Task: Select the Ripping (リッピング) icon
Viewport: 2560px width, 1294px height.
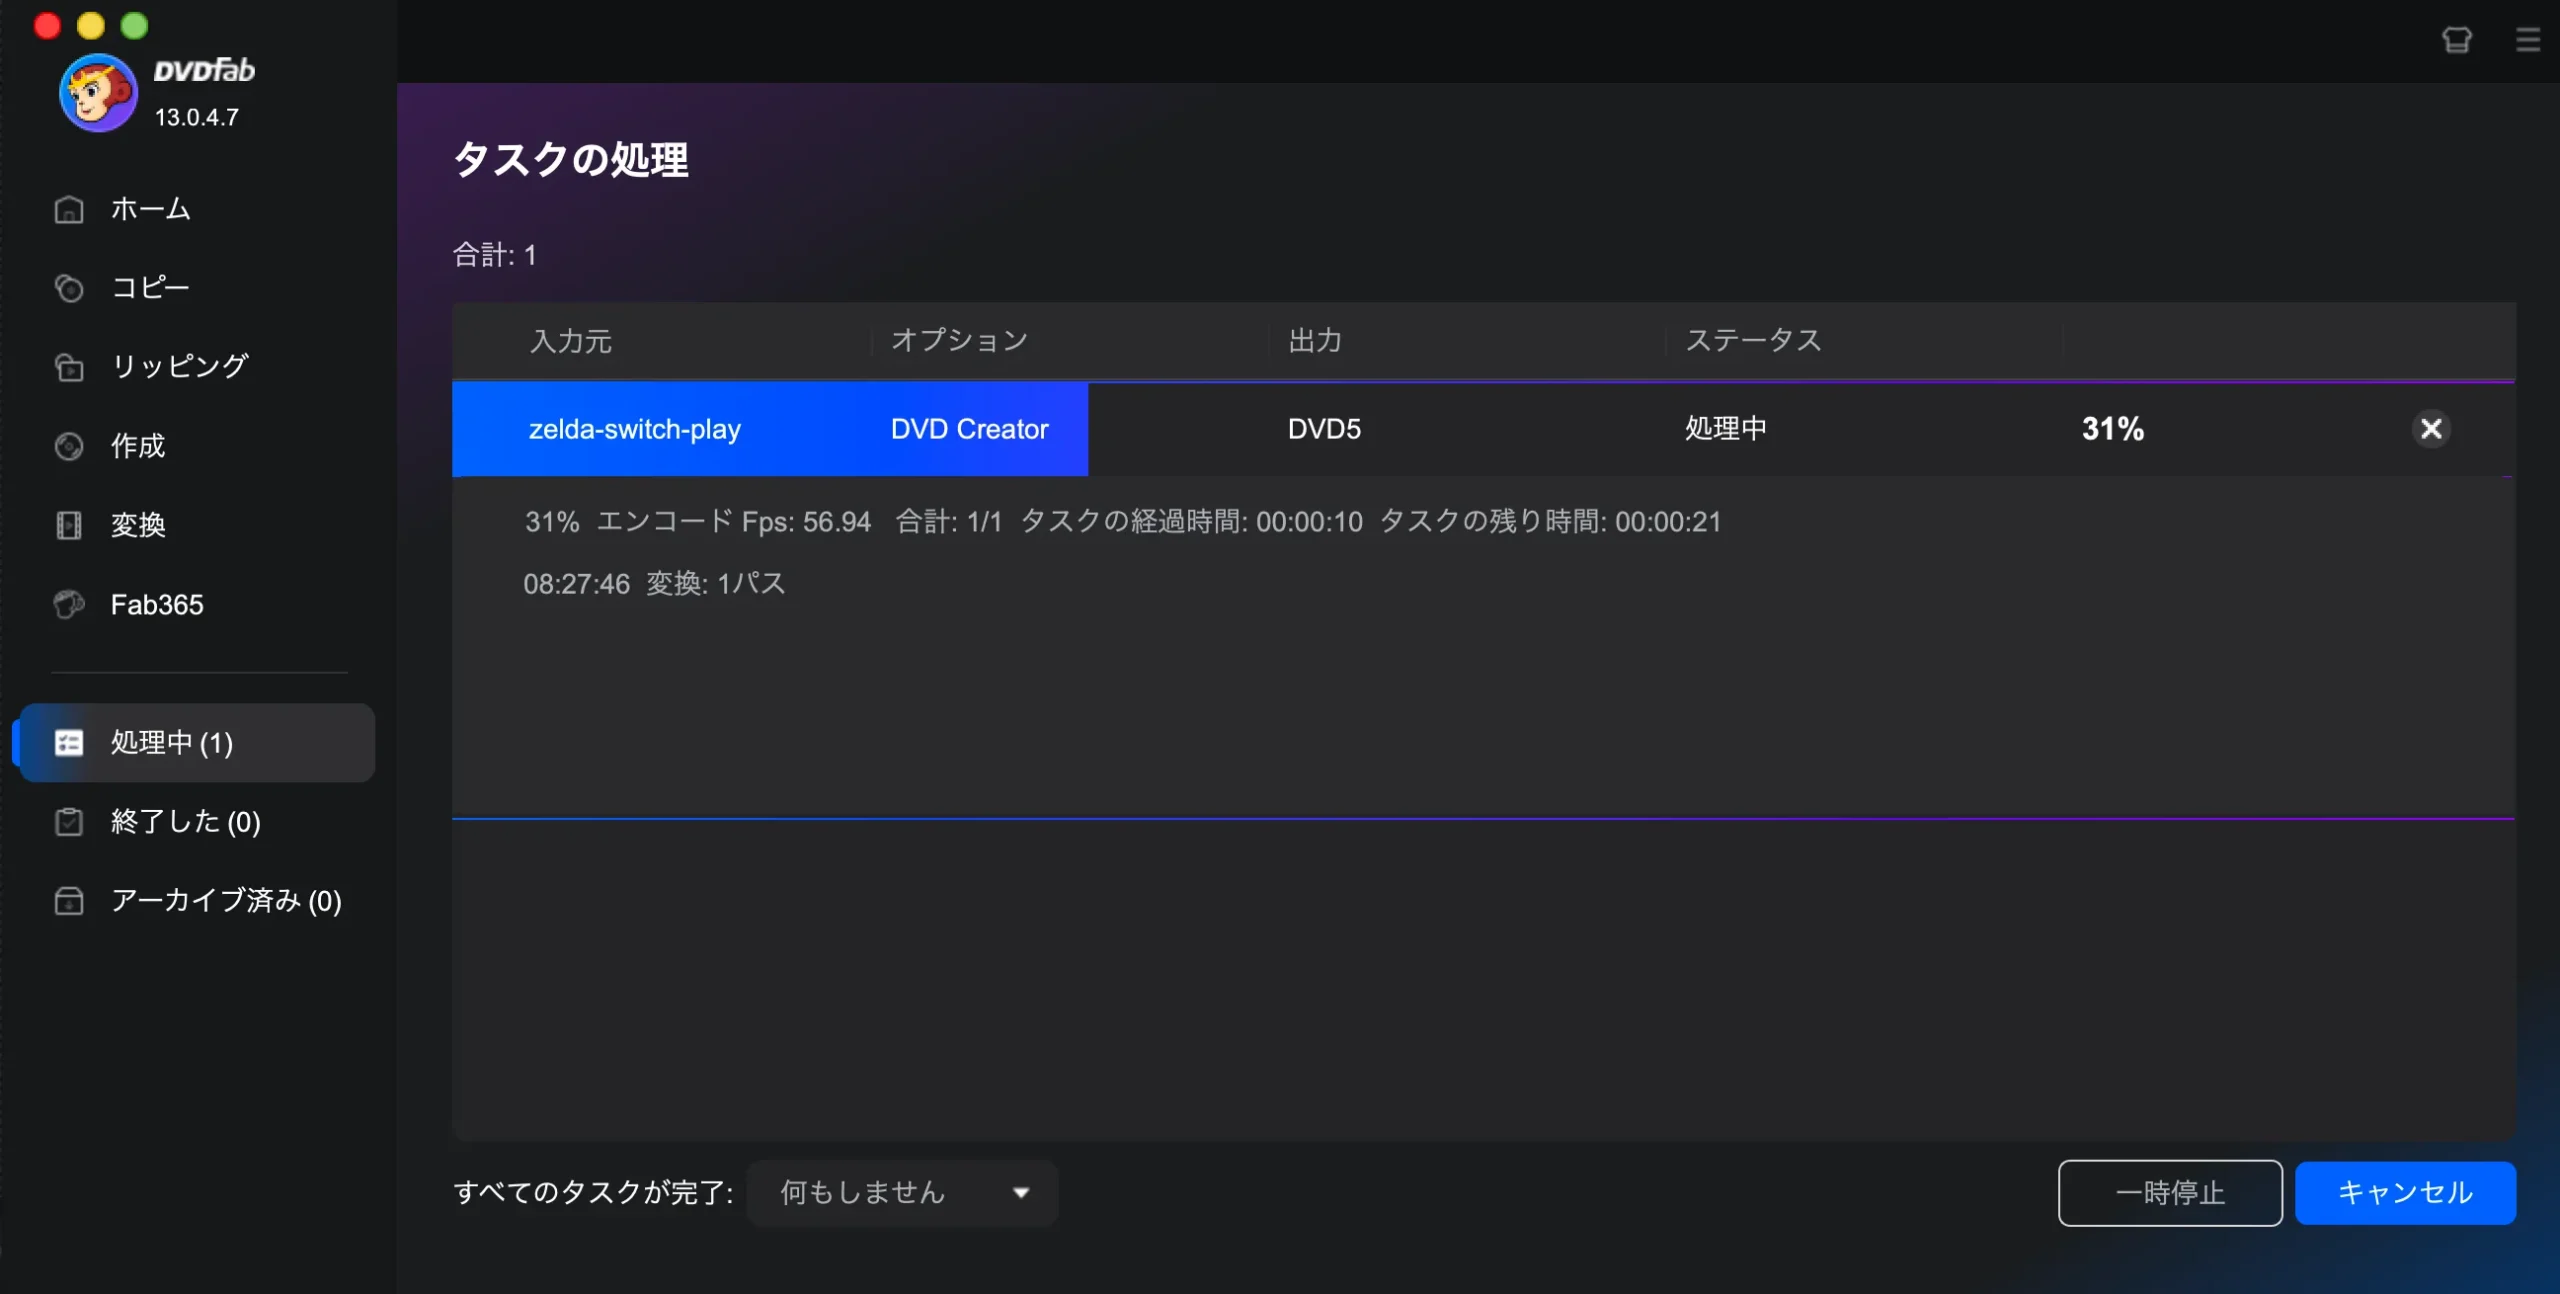Action: (x=69, y=367)
